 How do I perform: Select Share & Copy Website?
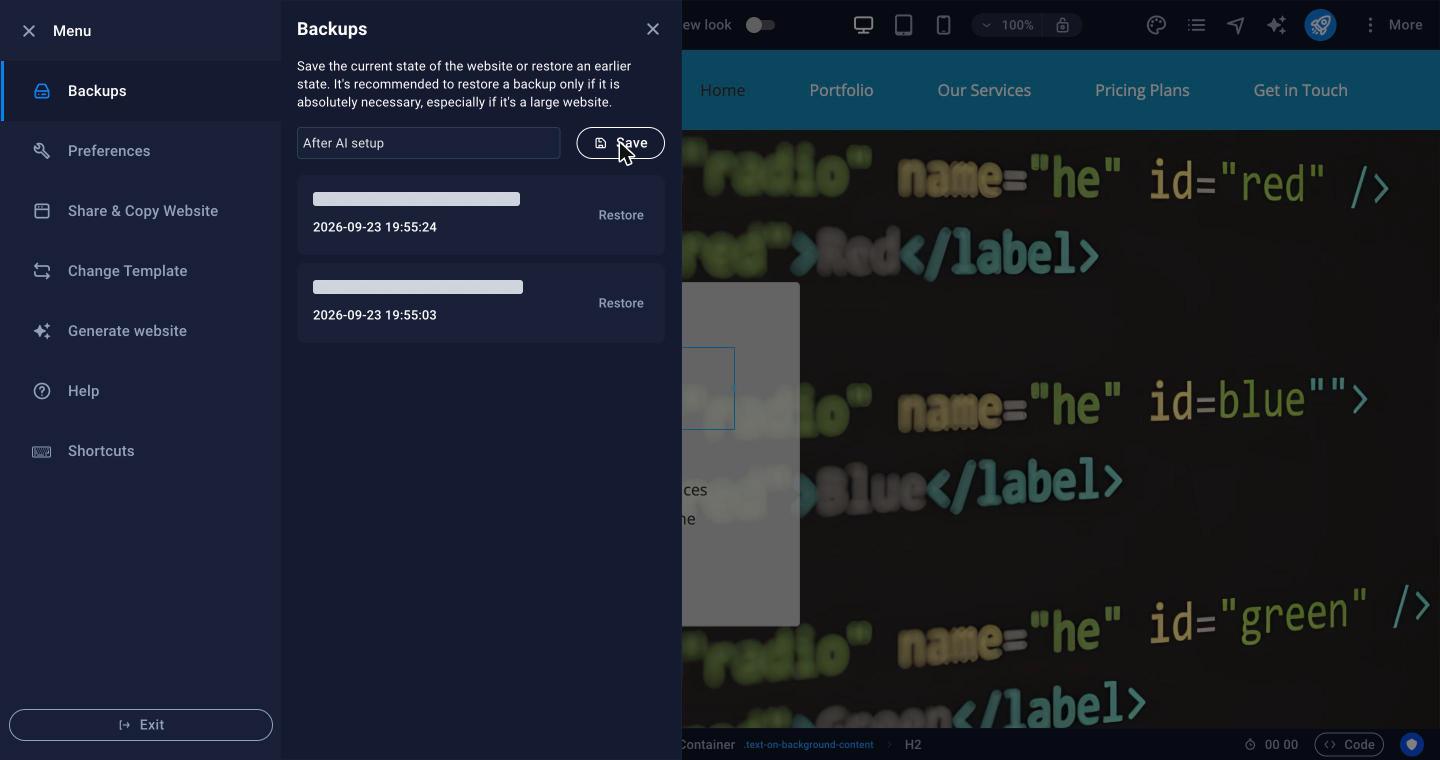(141, 211)
